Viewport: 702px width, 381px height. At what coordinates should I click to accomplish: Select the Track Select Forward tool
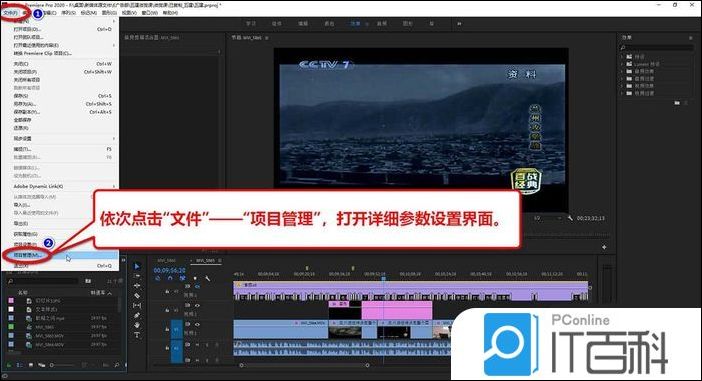pyautogui.click(x=137, y=276)
